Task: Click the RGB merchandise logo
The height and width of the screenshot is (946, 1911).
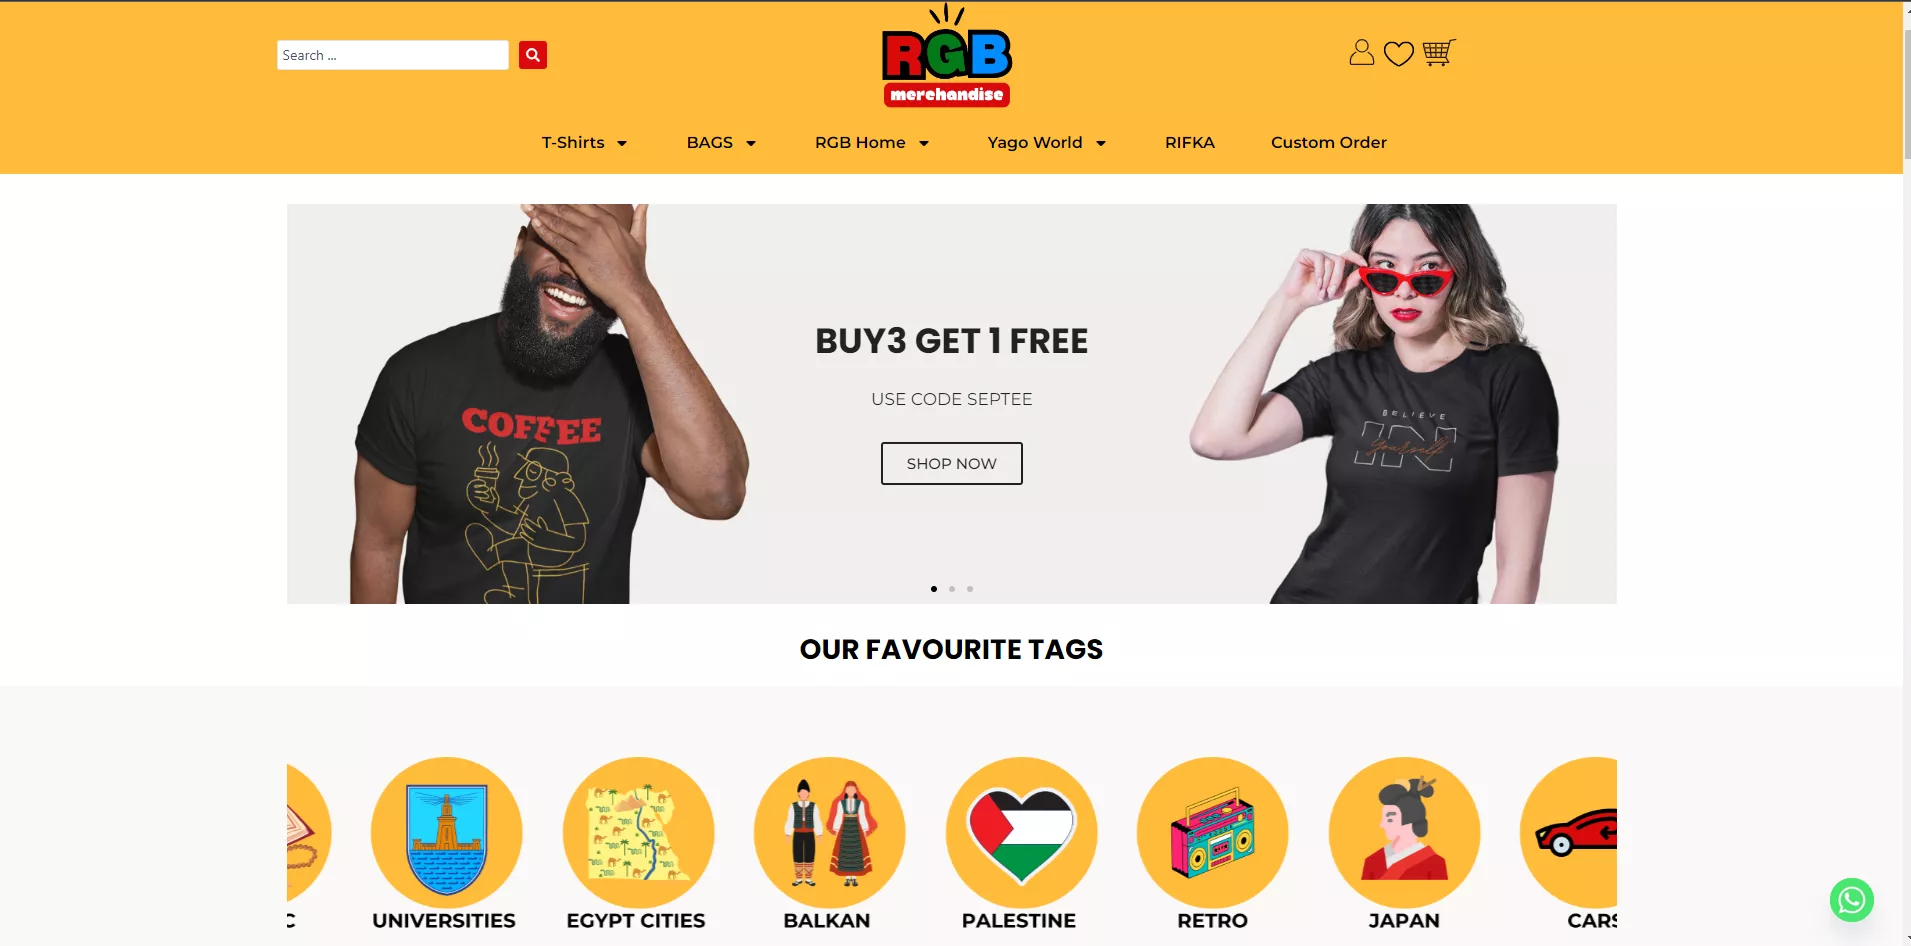Action: (x=947, y=56)
